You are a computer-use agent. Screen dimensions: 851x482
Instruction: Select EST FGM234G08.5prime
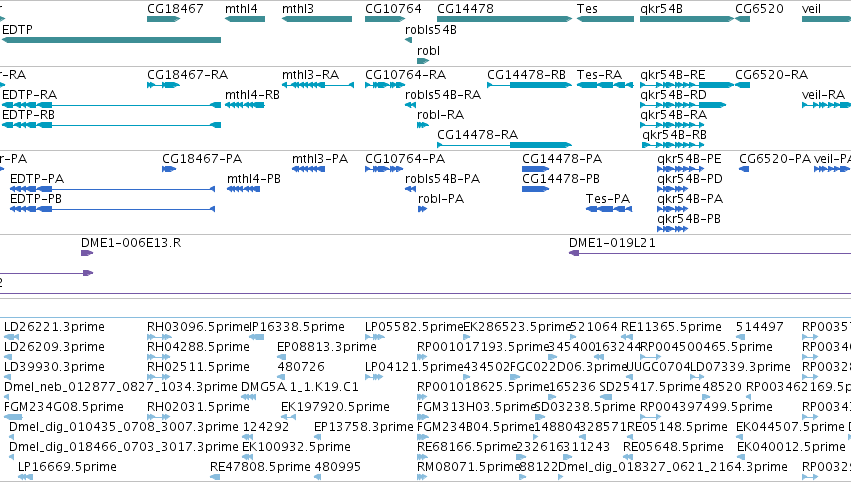pyautogui.click(x=63, y=407)
